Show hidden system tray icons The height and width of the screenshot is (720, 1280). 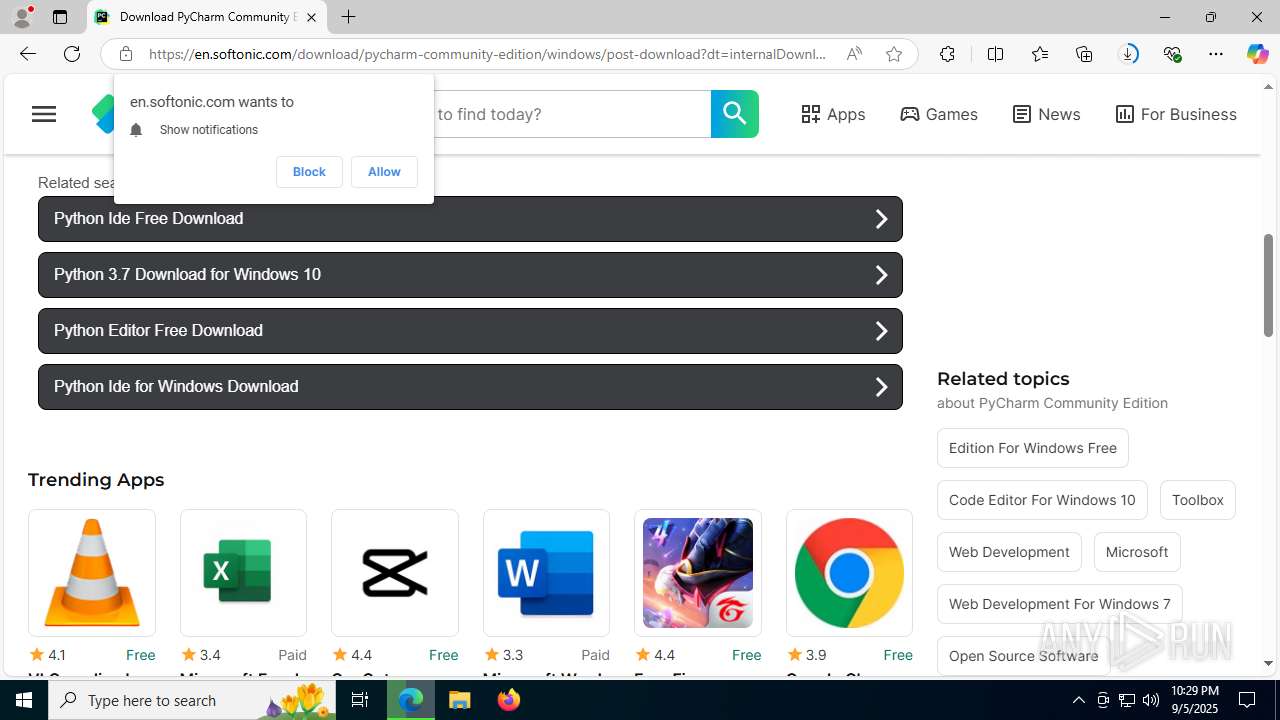[x=1078, y=700]
